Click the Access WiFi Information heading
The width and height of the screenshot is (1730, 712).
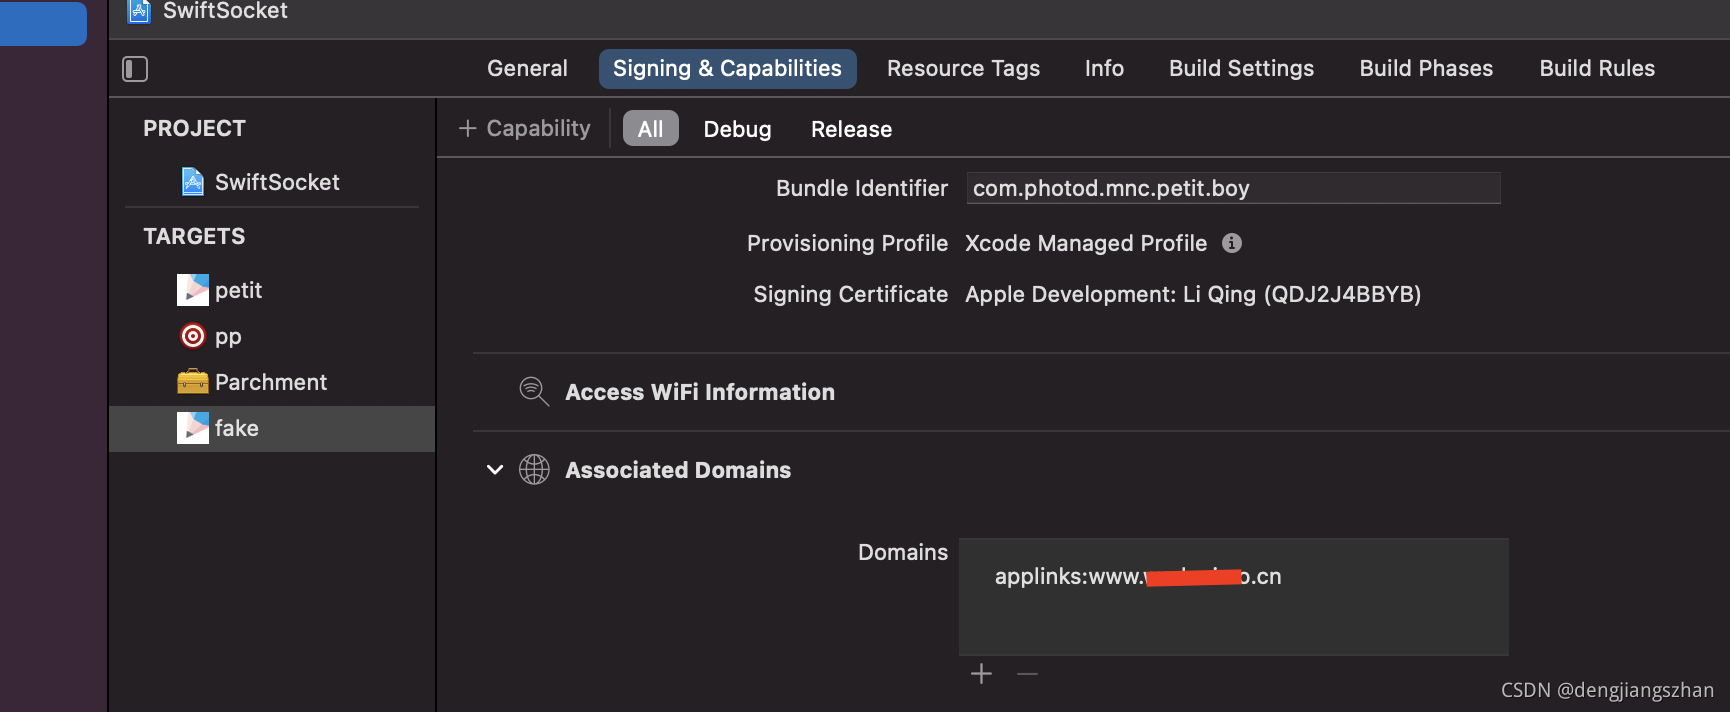700,392
